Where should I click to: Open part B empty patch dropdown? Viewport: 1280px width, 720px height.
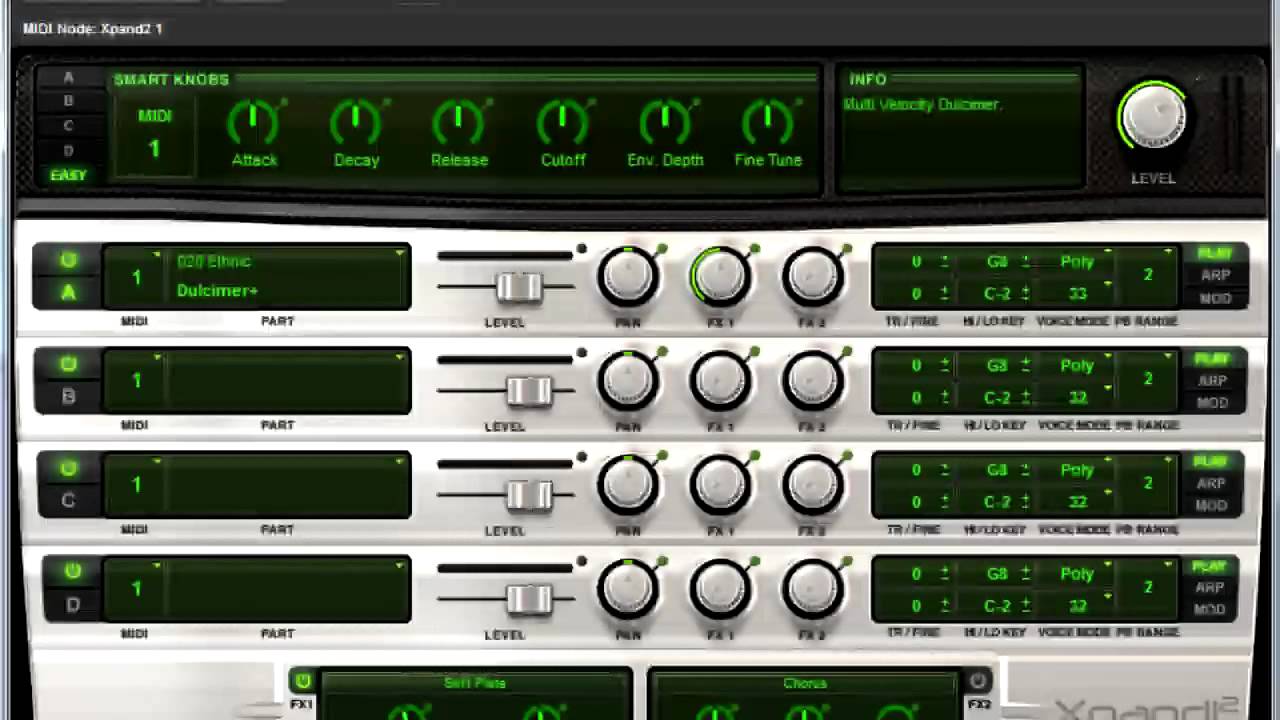(290, 381)
